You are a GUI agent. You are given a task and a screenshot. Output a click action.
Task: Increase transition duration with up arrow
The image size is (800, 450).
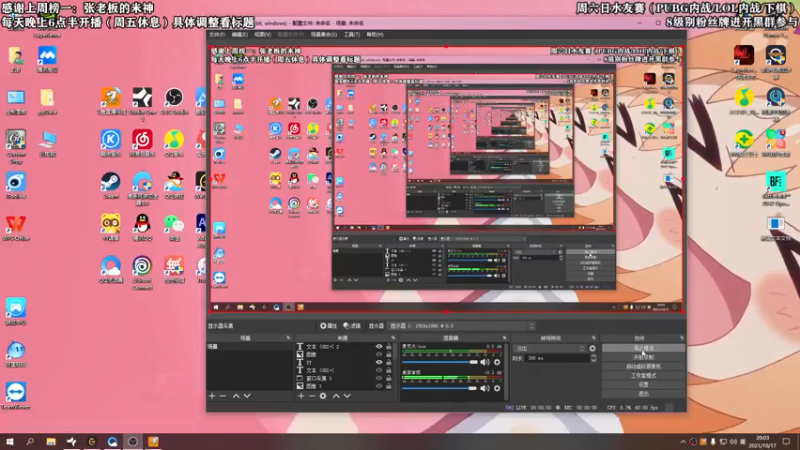593,356
